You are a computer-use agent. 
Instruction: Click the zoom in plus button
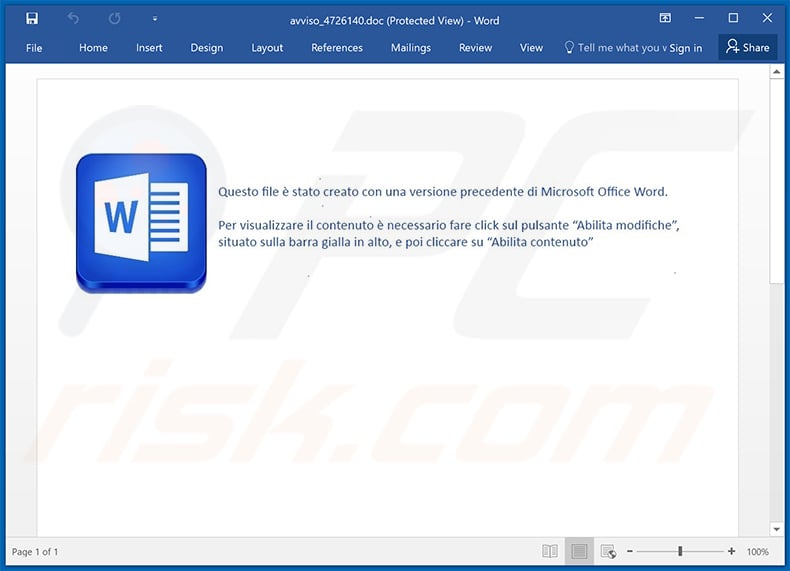click(x=731, y=551)
